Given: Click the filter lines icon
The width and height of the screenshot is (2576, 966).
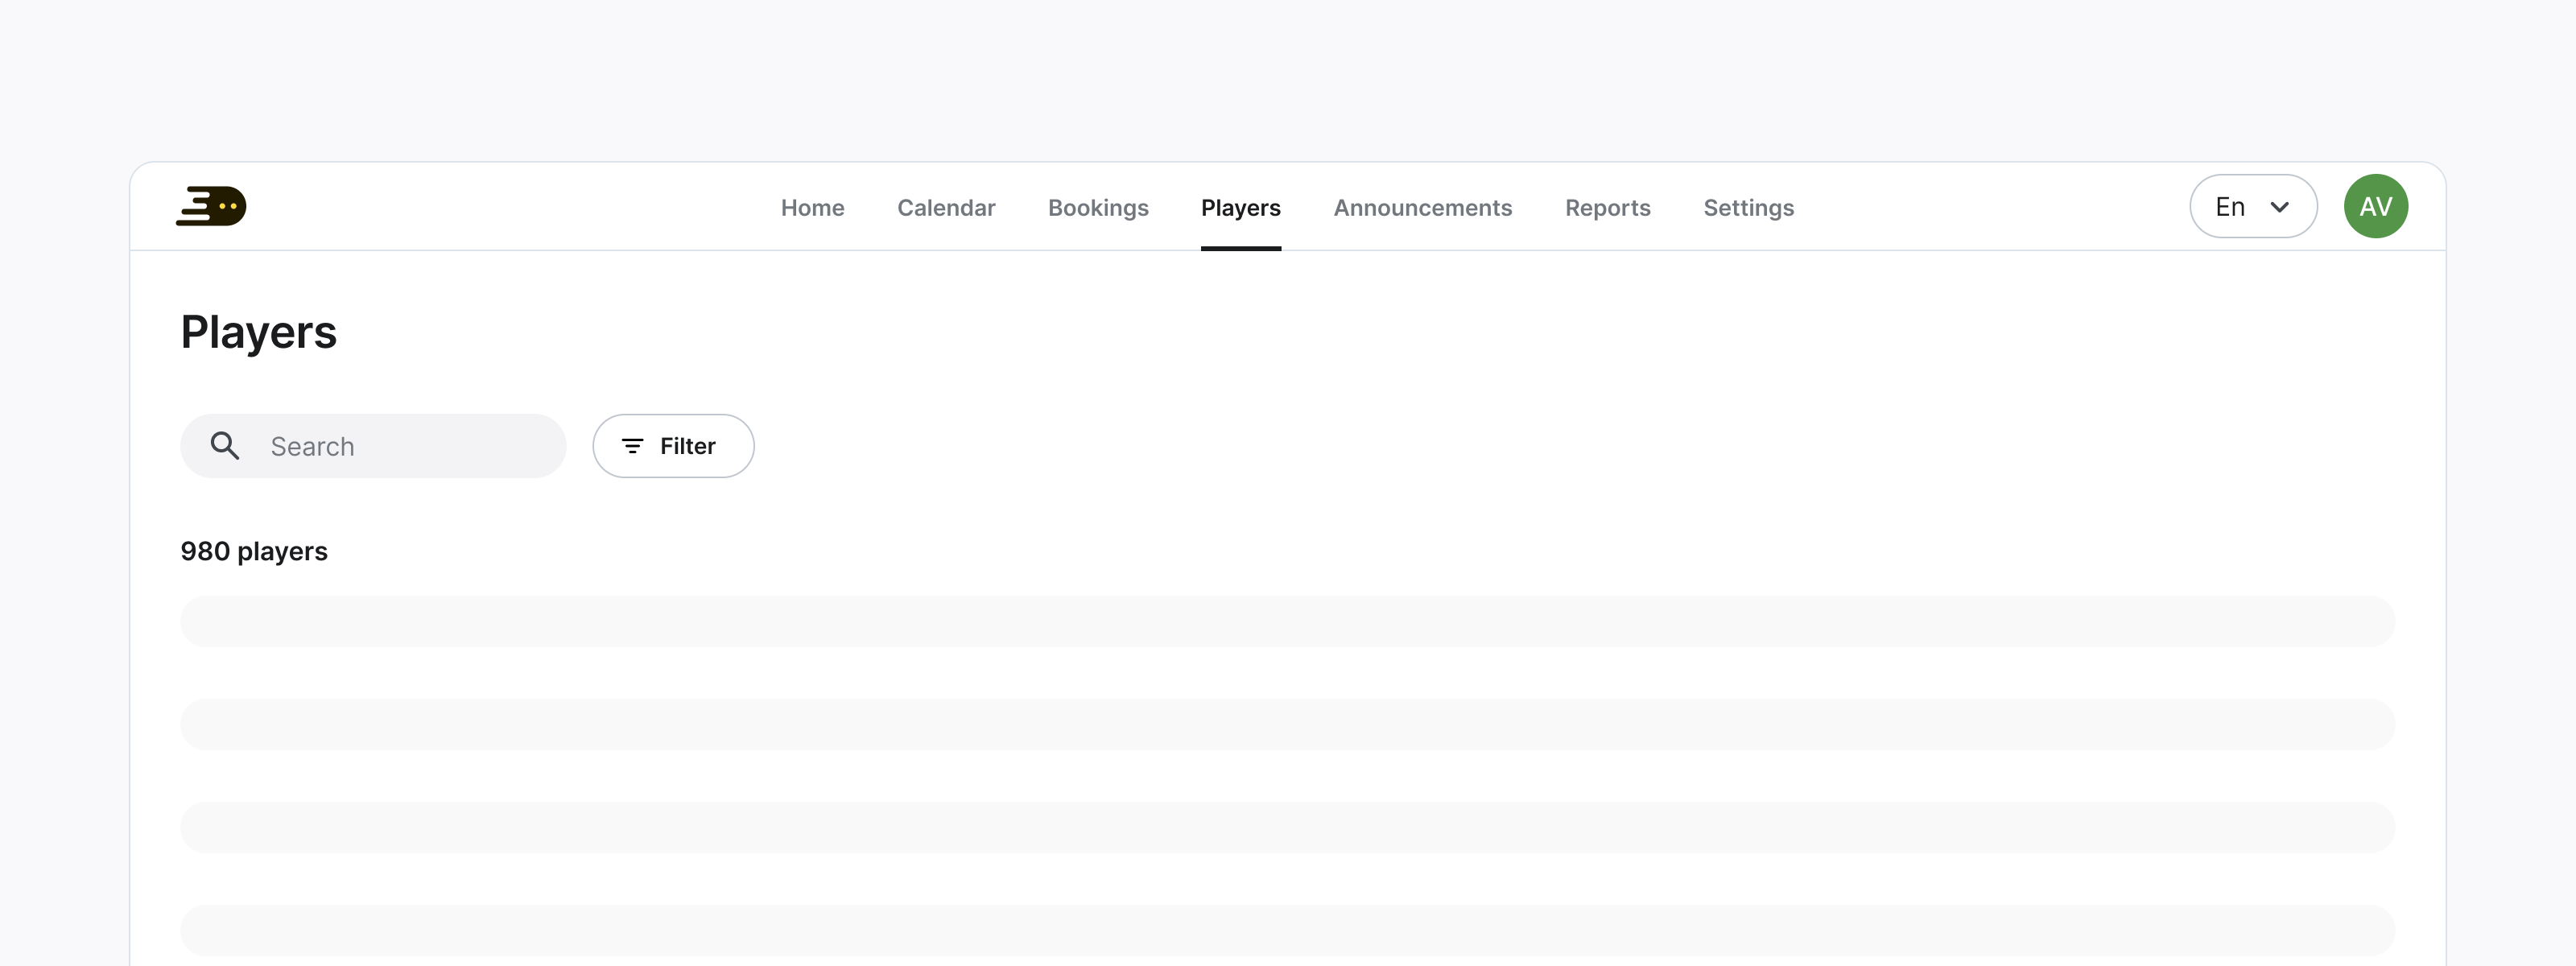Looking at the screenshot, I should click(632, 446).
